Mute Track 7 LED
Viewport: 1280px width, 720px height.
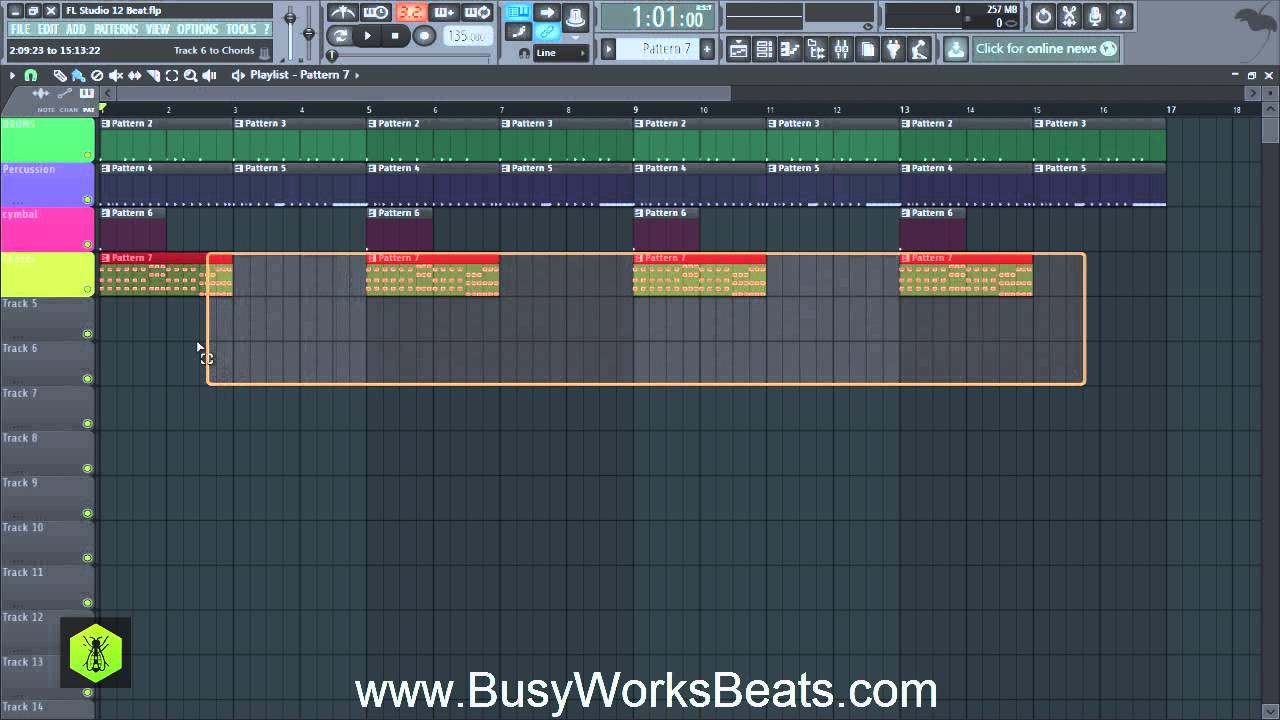click(88, 424)
